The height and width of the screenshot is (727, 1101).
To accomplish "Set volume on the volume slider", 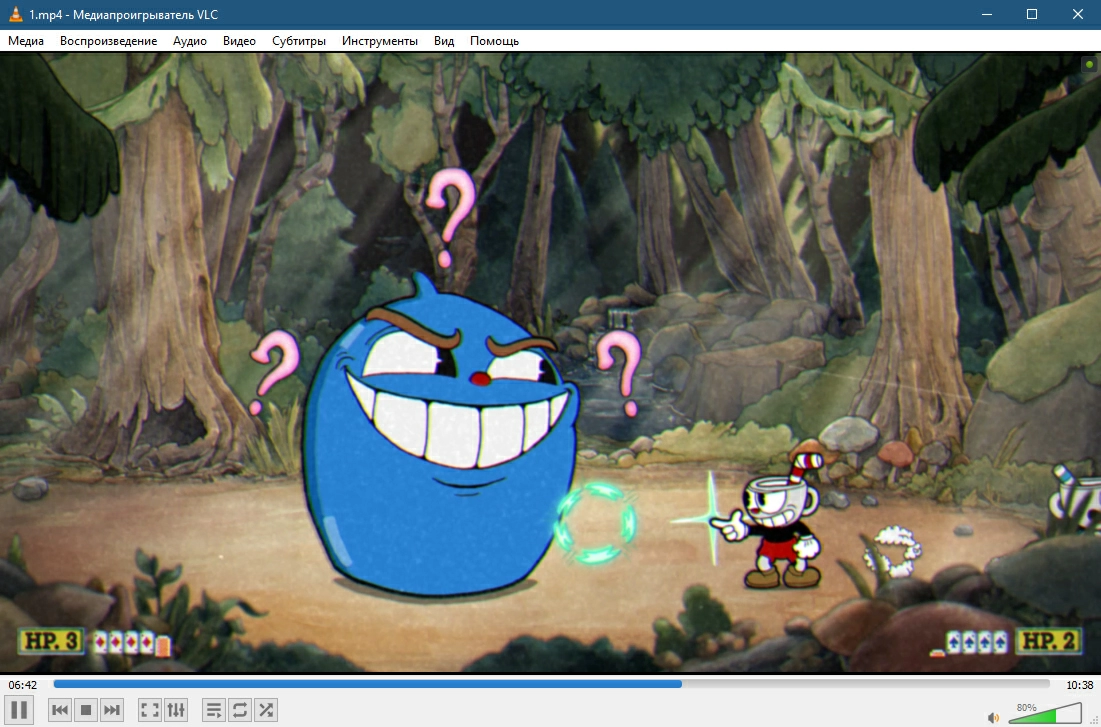I will [x=1045, y=713].
